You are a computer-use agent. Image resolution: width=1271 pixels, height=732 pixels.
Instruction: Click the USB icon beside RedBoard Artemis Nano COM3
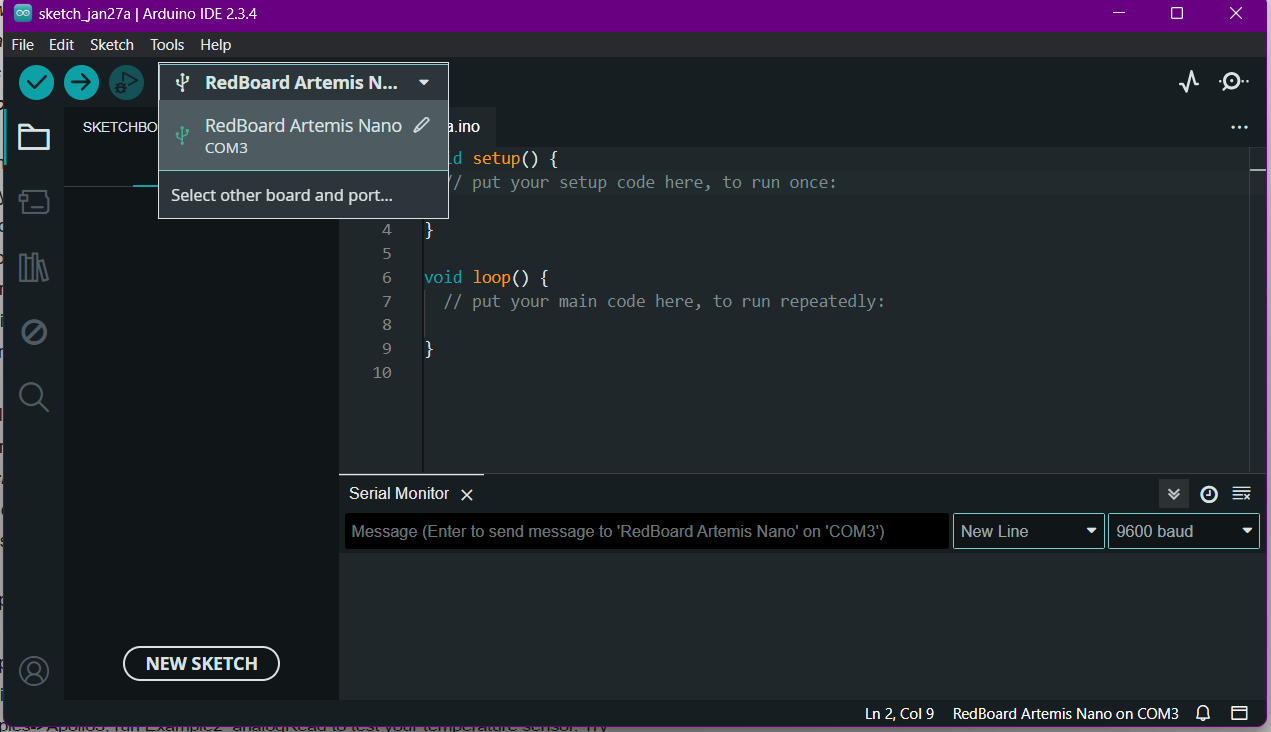pos(182,135)
